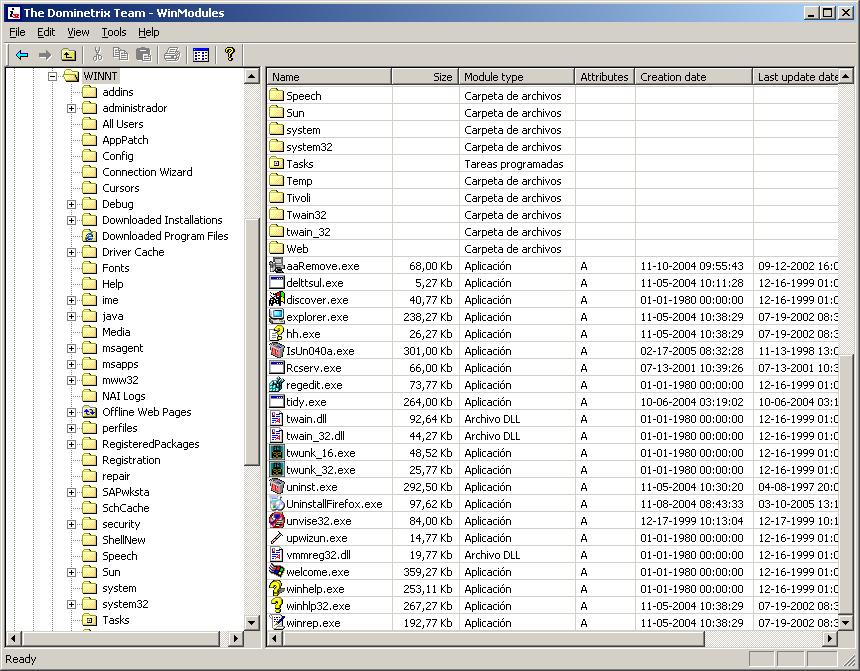Click the view mode grid toolbar icon
The height and width of the screenshot is (671, 860).
click(201, 55)
